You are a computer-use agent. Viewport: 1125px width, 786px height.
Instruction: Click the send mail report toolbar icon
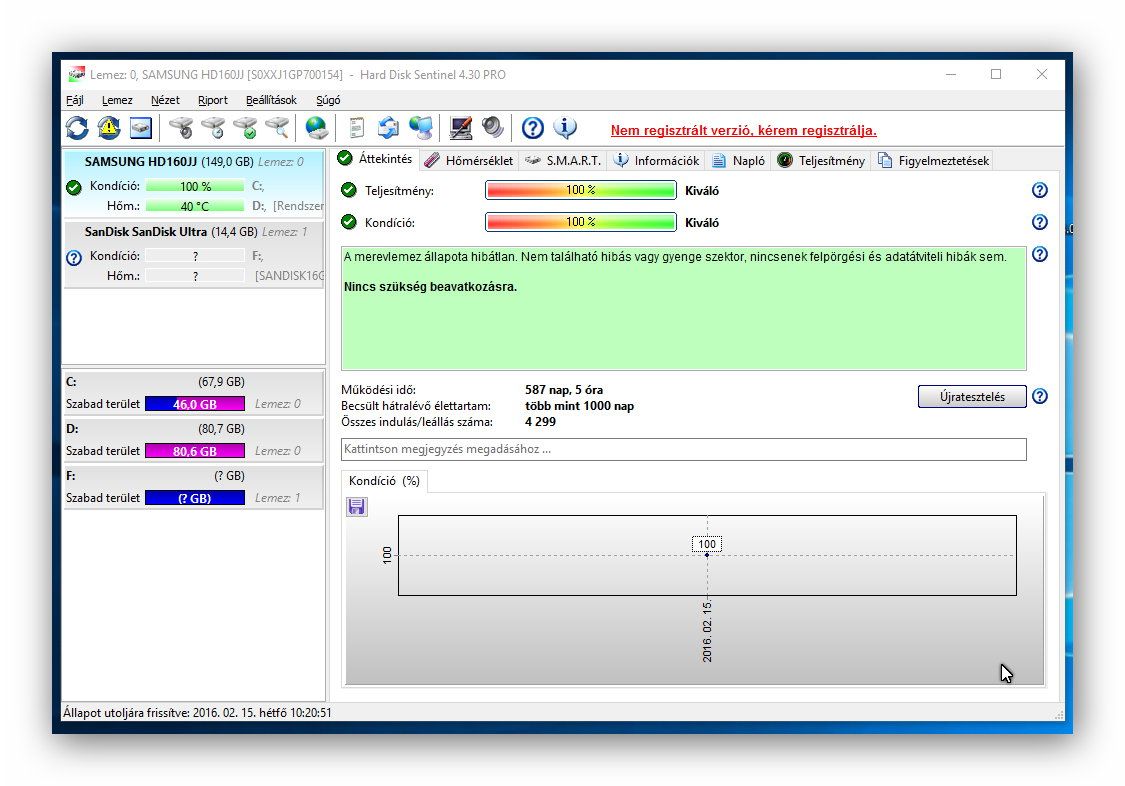coord(388,128)
